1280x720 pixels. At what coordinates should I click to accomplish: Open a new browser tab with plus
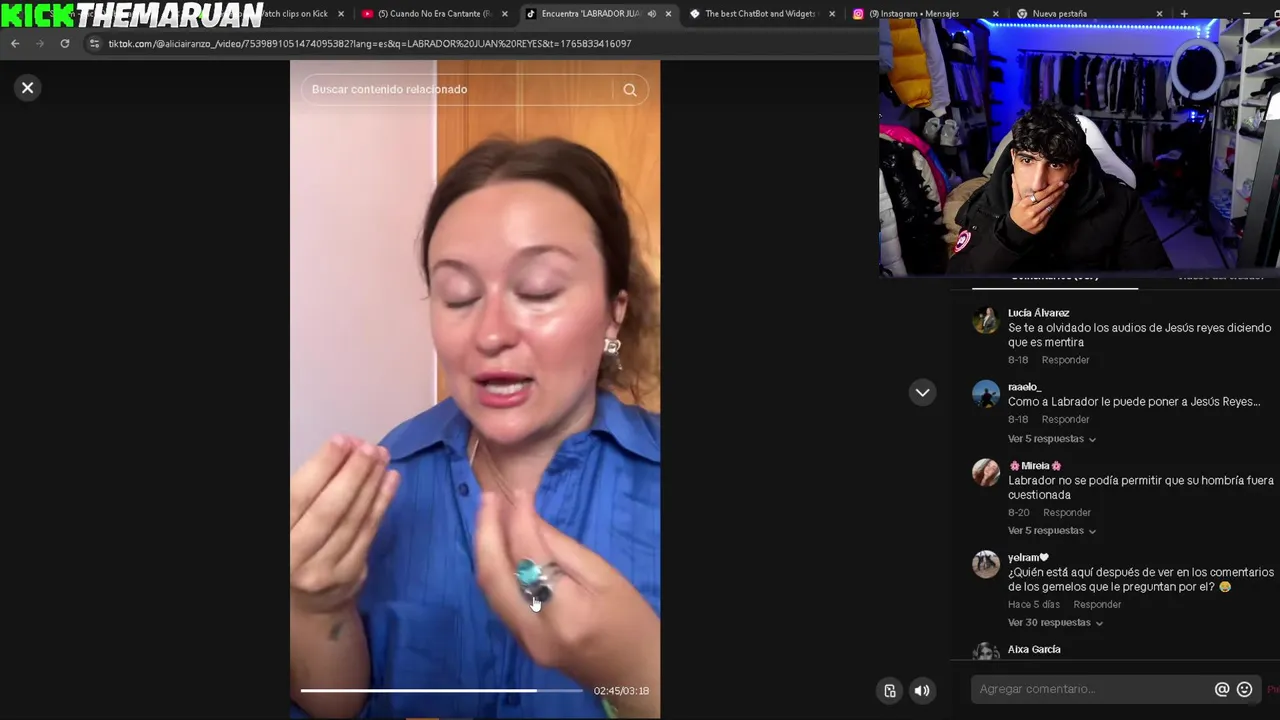click(1184, 14)
